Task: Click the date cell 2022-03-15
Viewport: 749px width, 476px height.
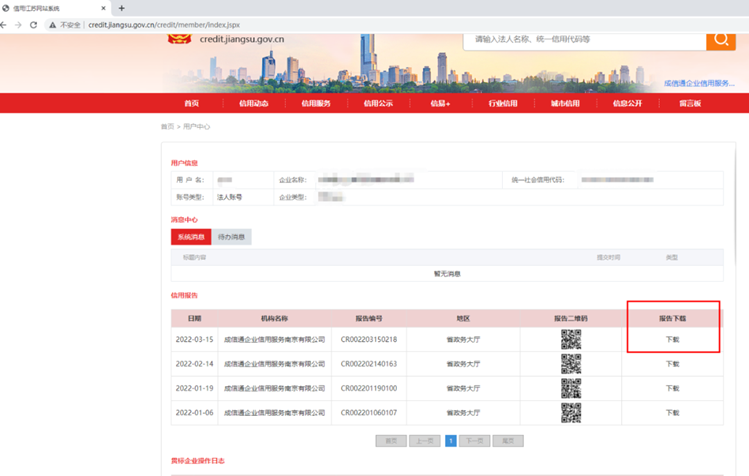Action: [194, 339]
